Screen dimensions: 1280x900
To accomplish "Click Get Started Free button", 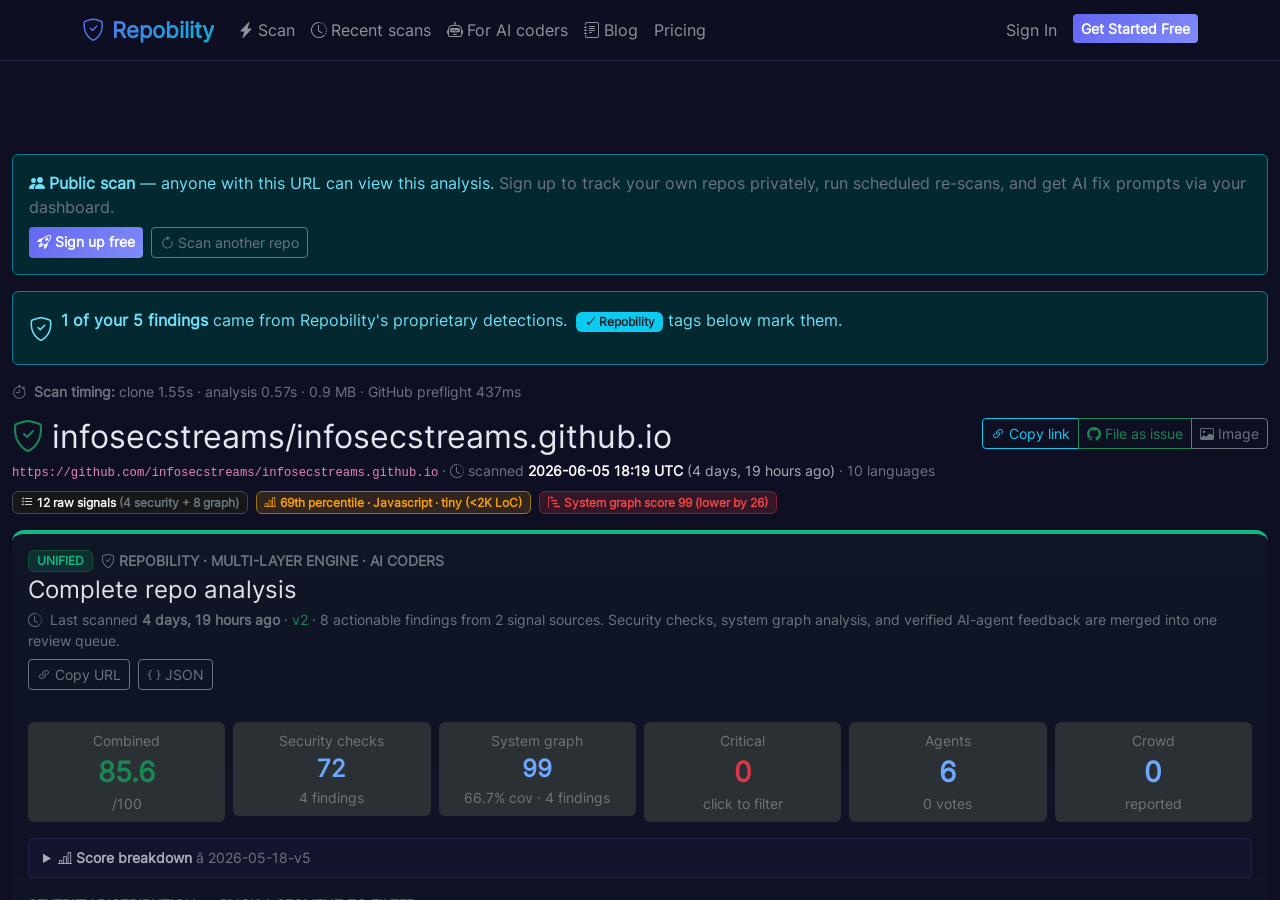I will point(1135,29).
